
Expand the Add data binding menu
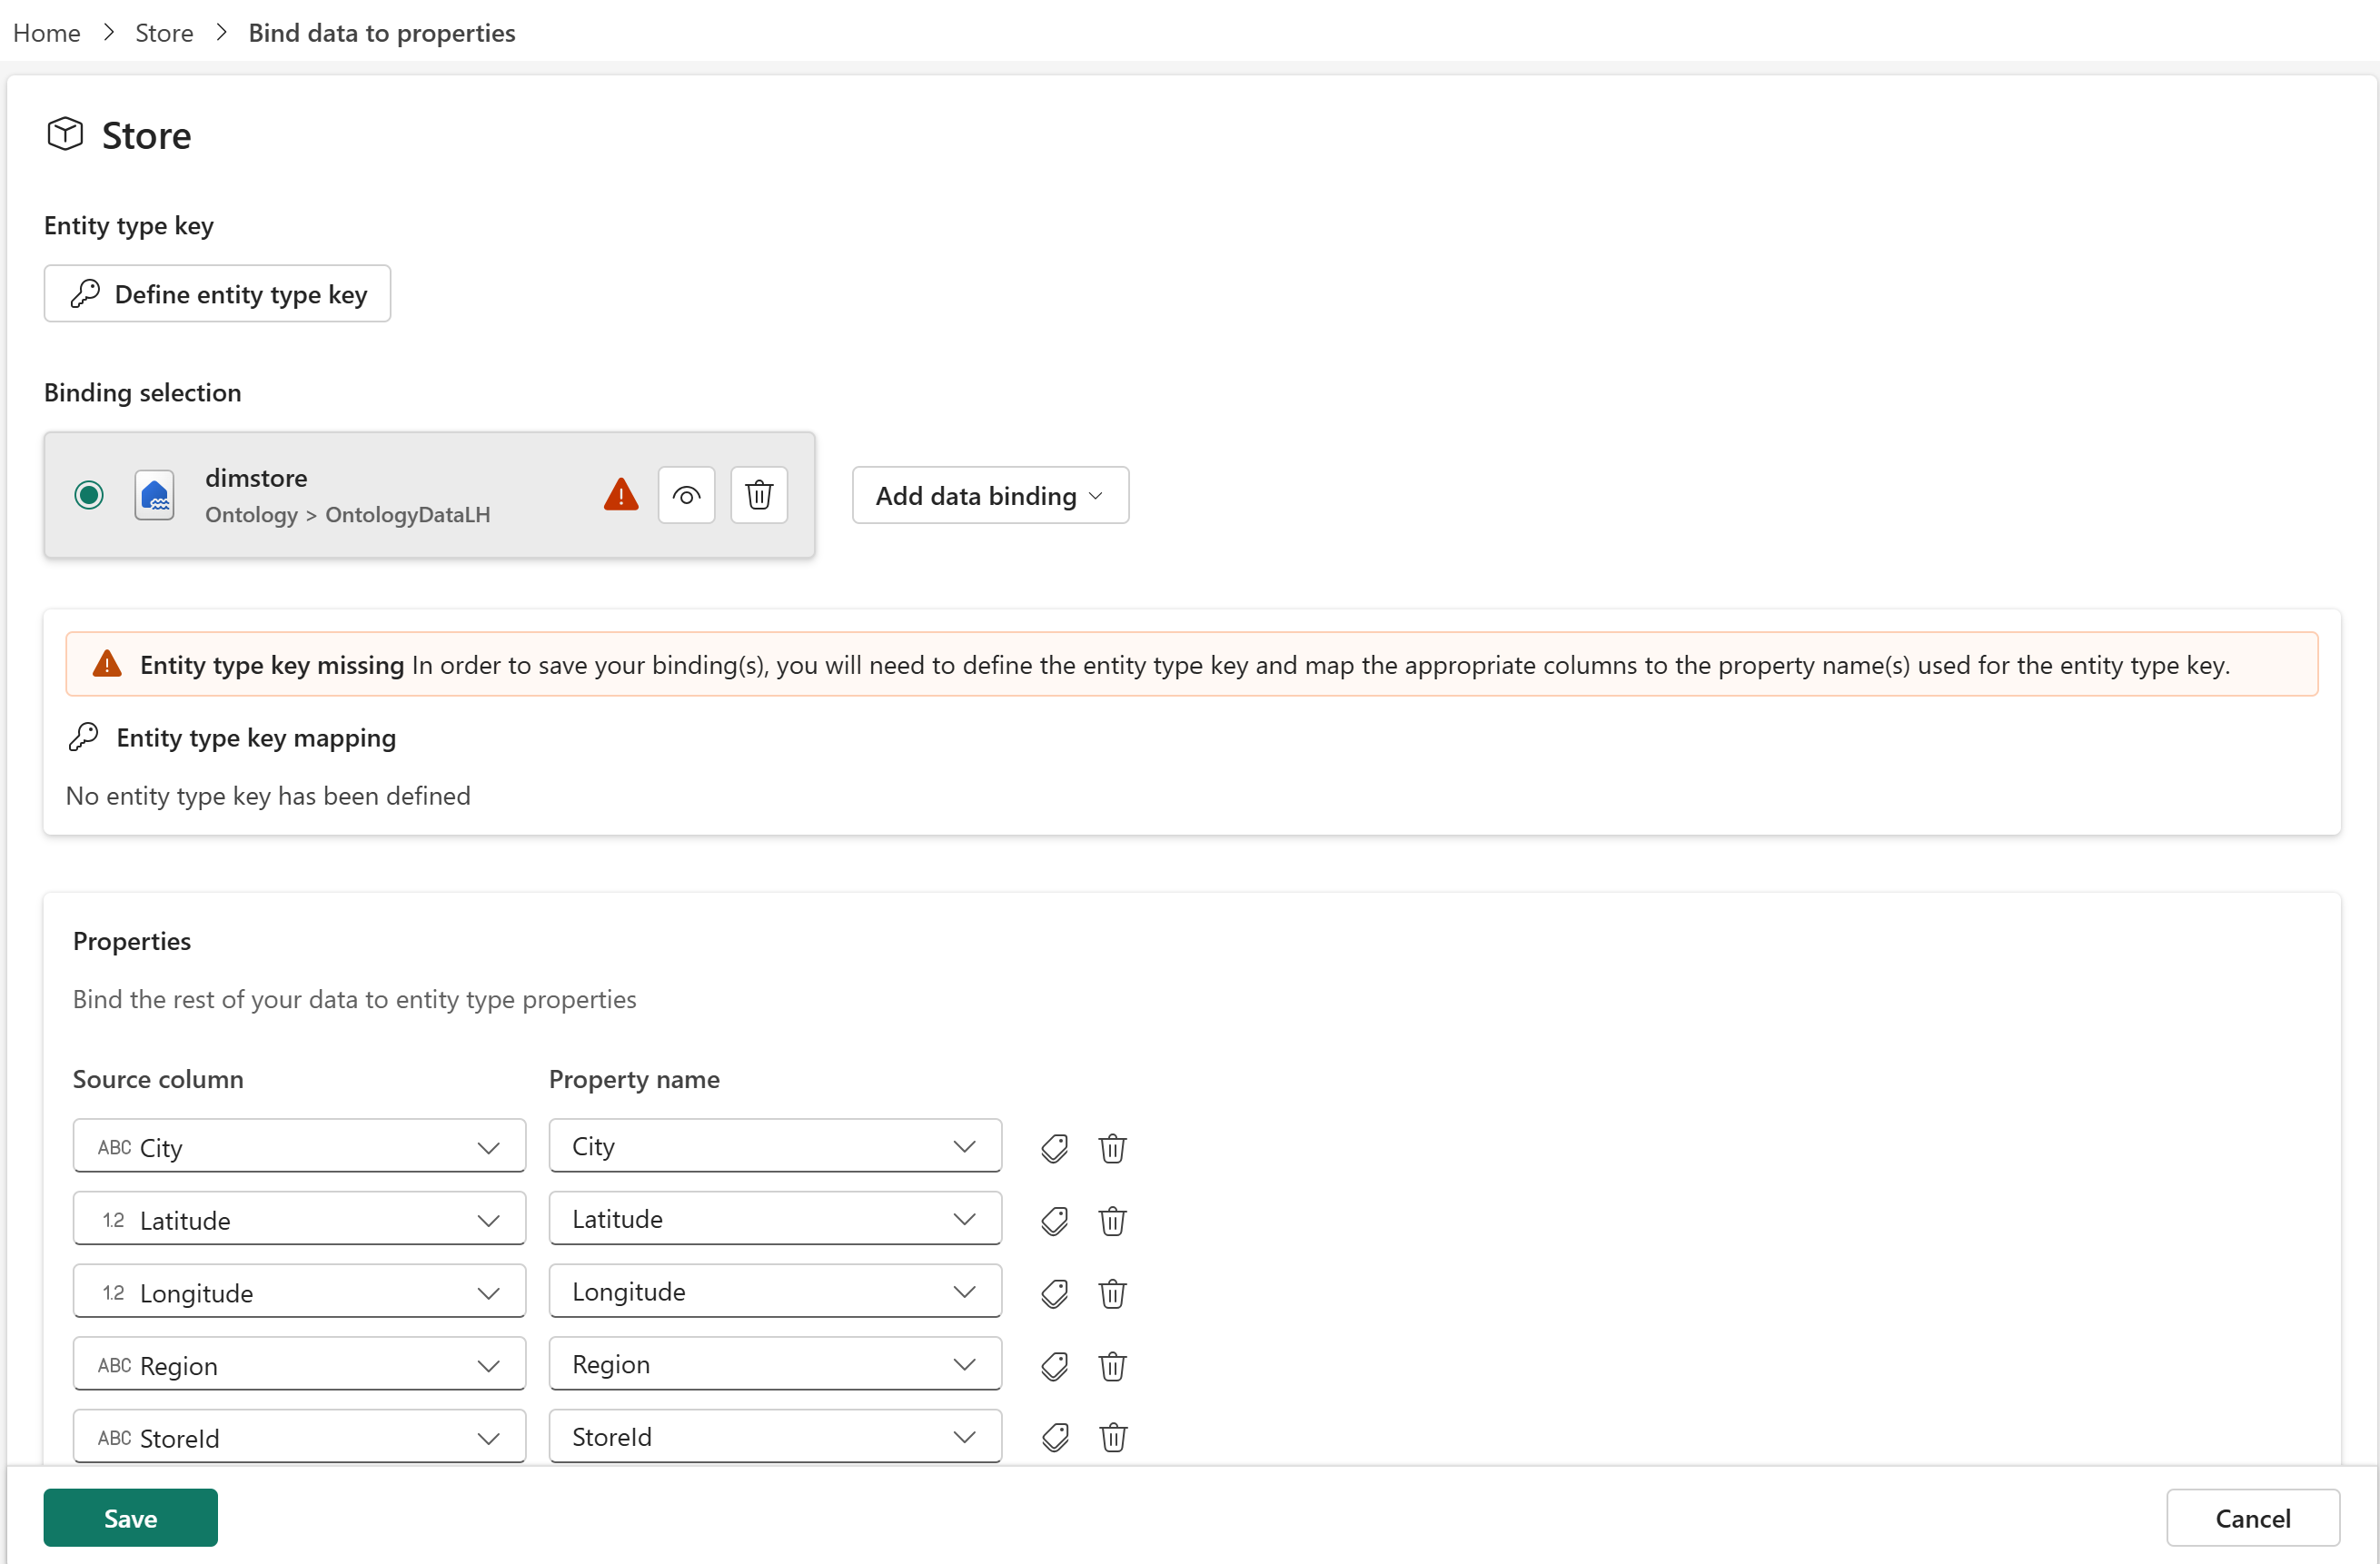[990, 495]
